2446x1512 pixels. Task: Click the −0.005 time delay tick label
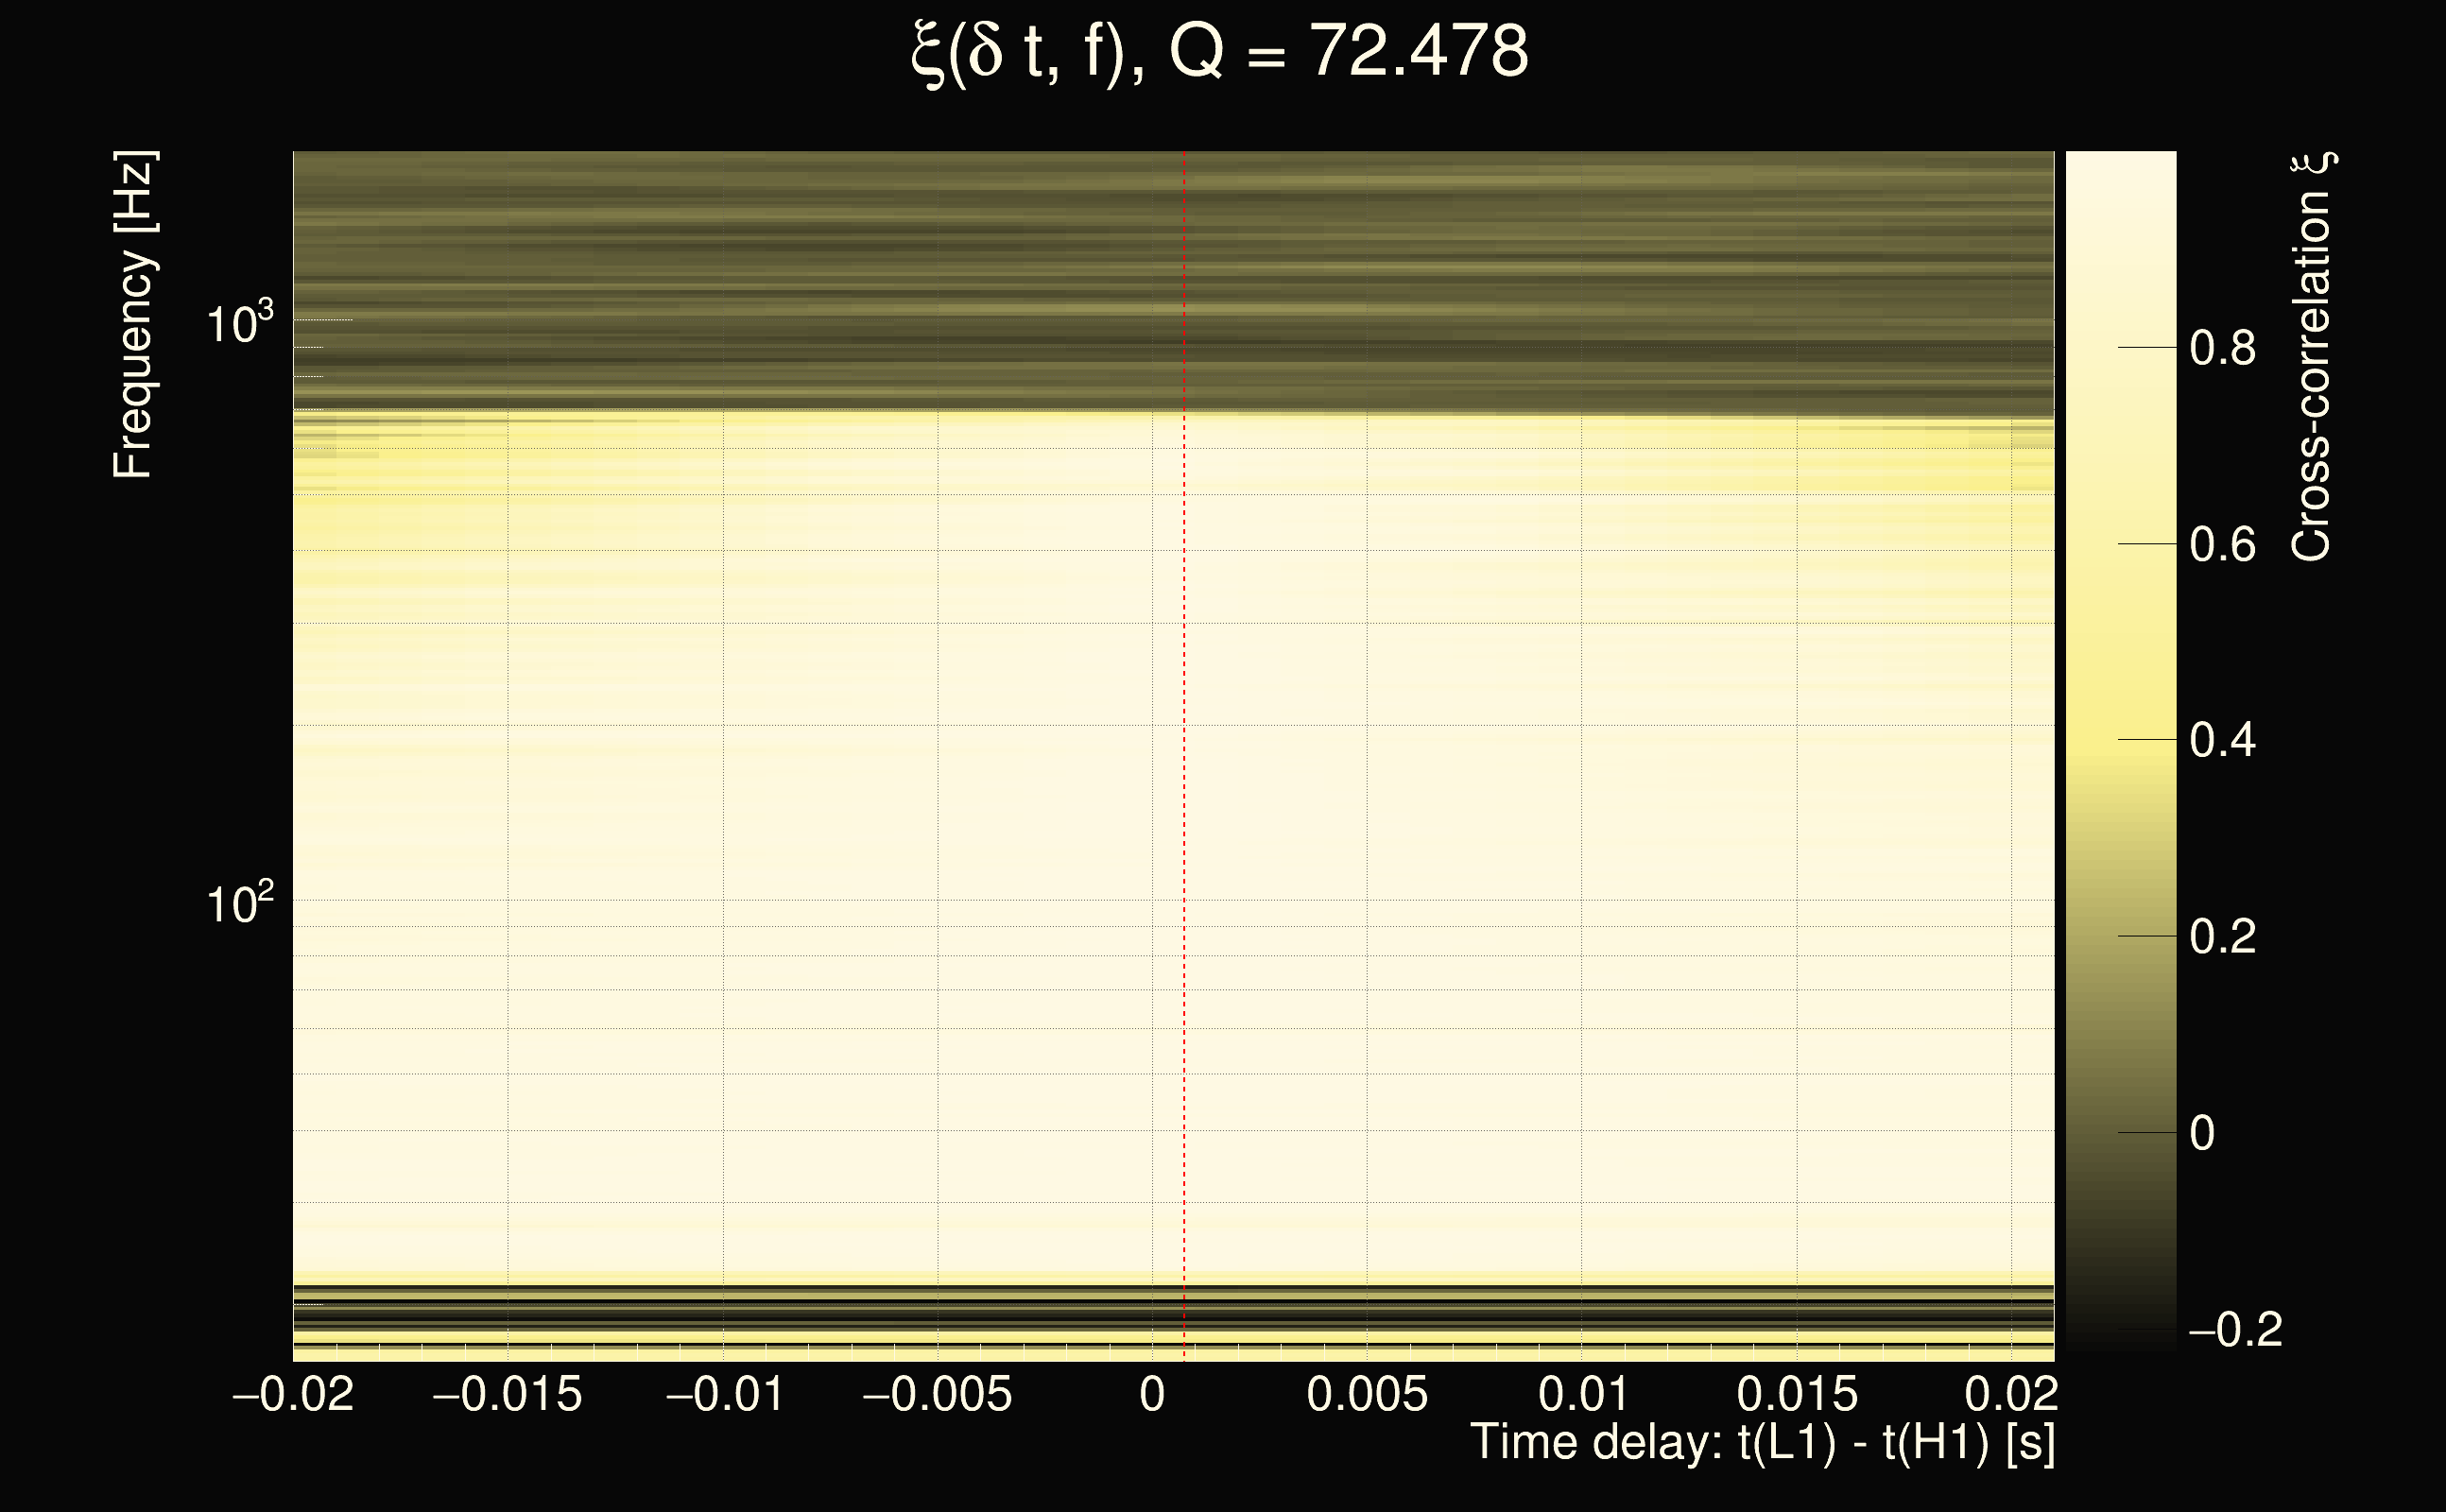[937, 1394]
